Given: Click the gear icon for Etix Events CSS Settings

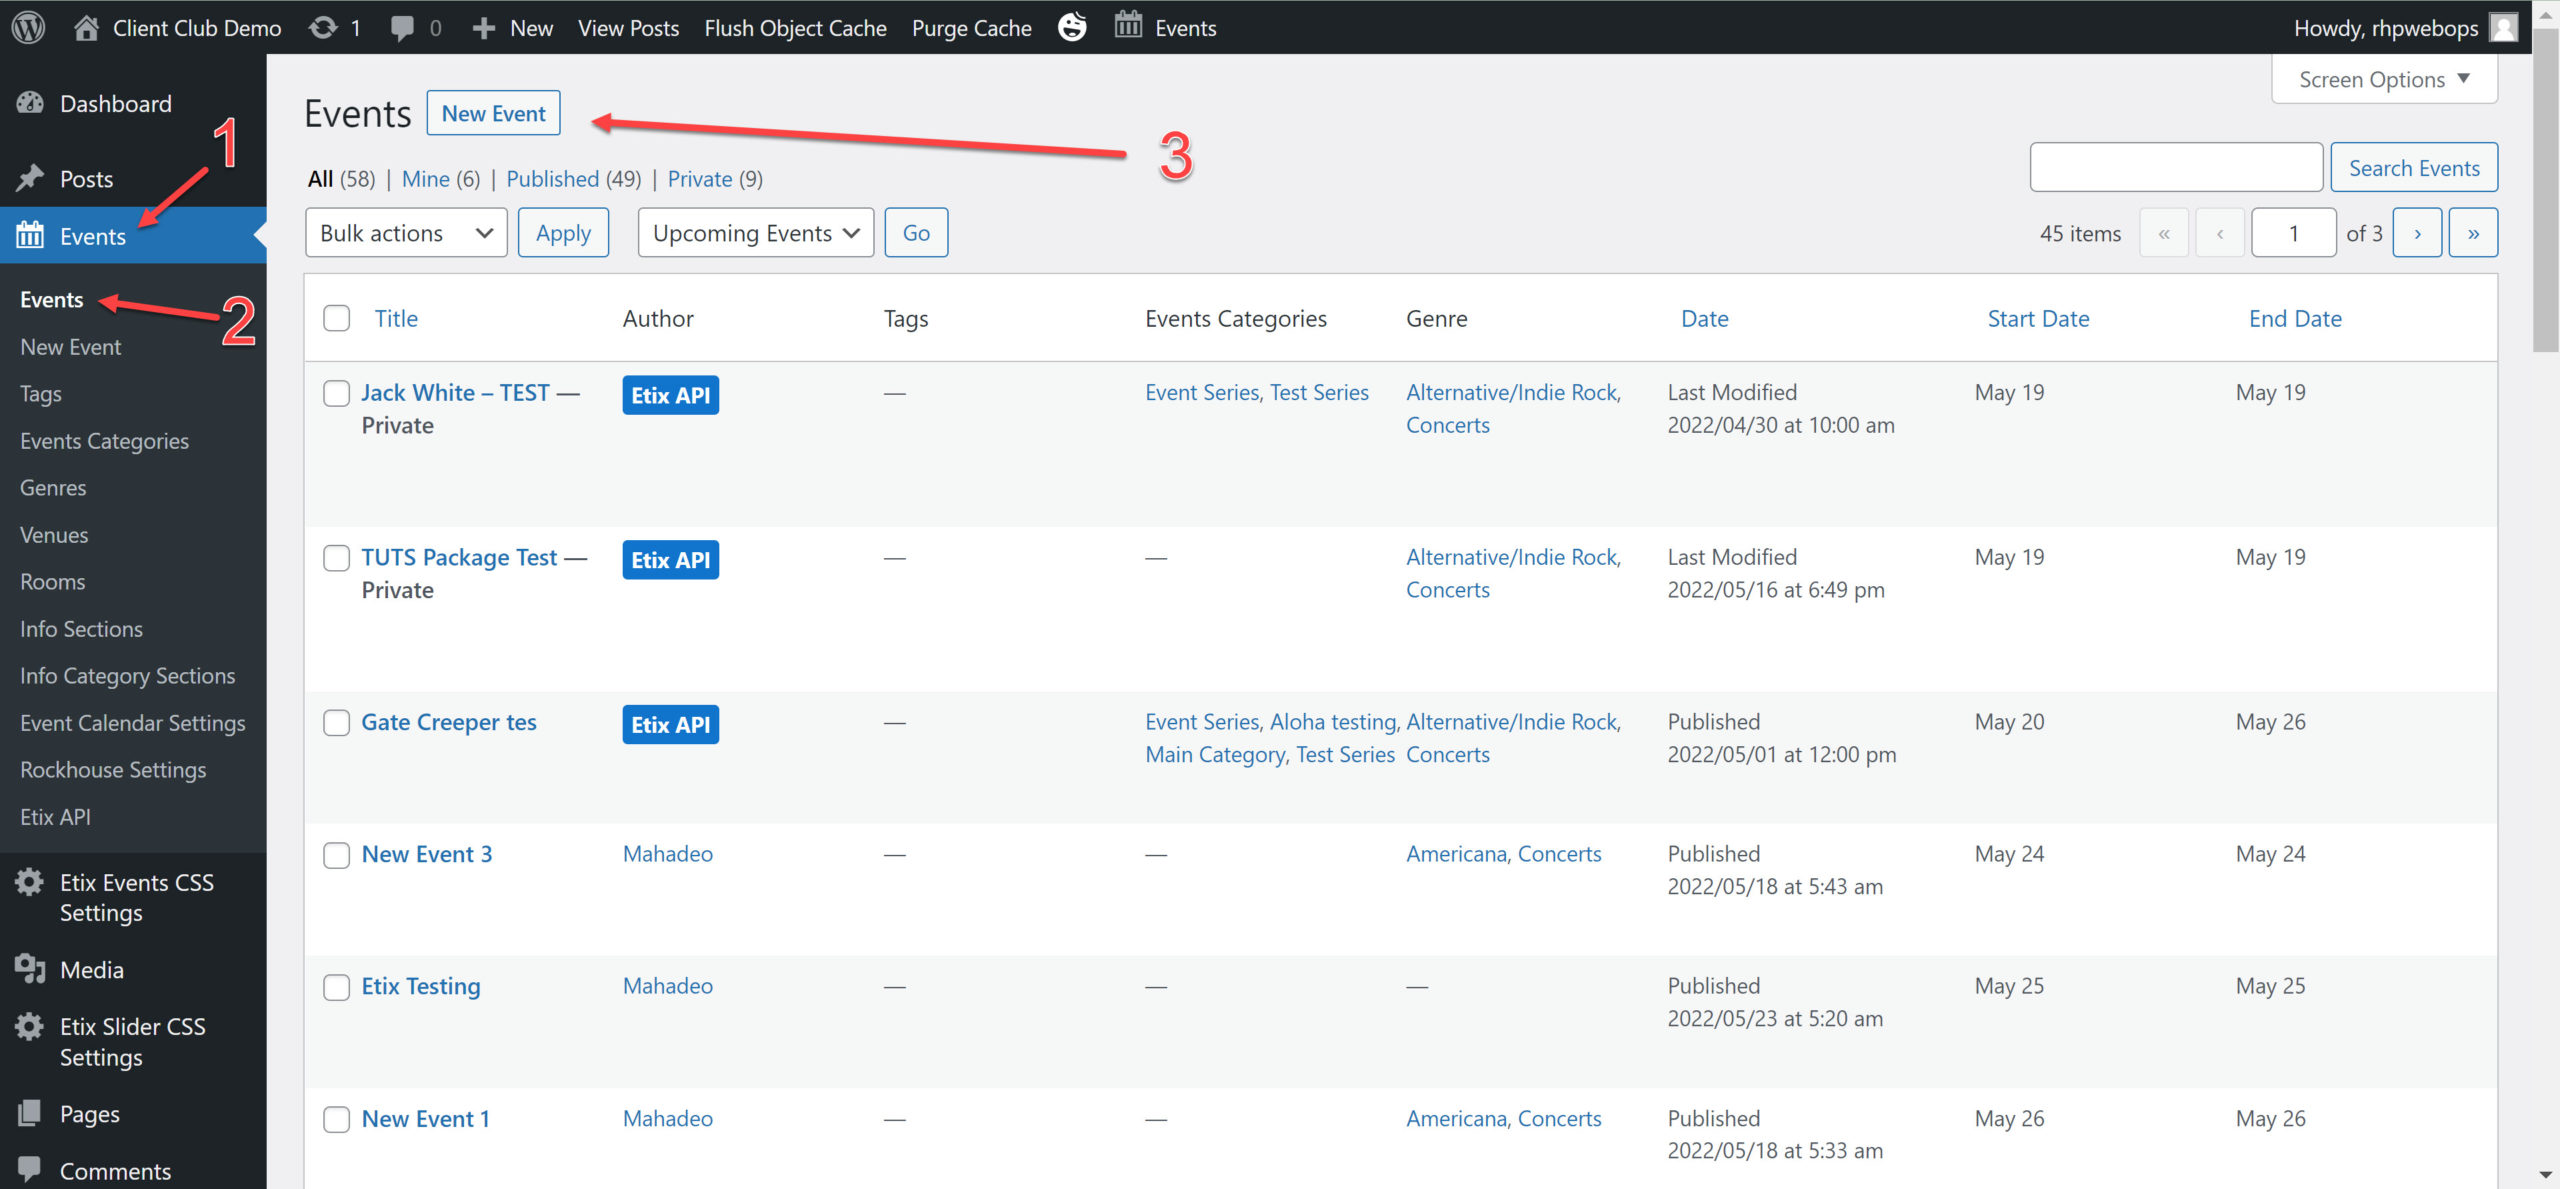Looking at the screenshot, I should click(x=30, y=882).
